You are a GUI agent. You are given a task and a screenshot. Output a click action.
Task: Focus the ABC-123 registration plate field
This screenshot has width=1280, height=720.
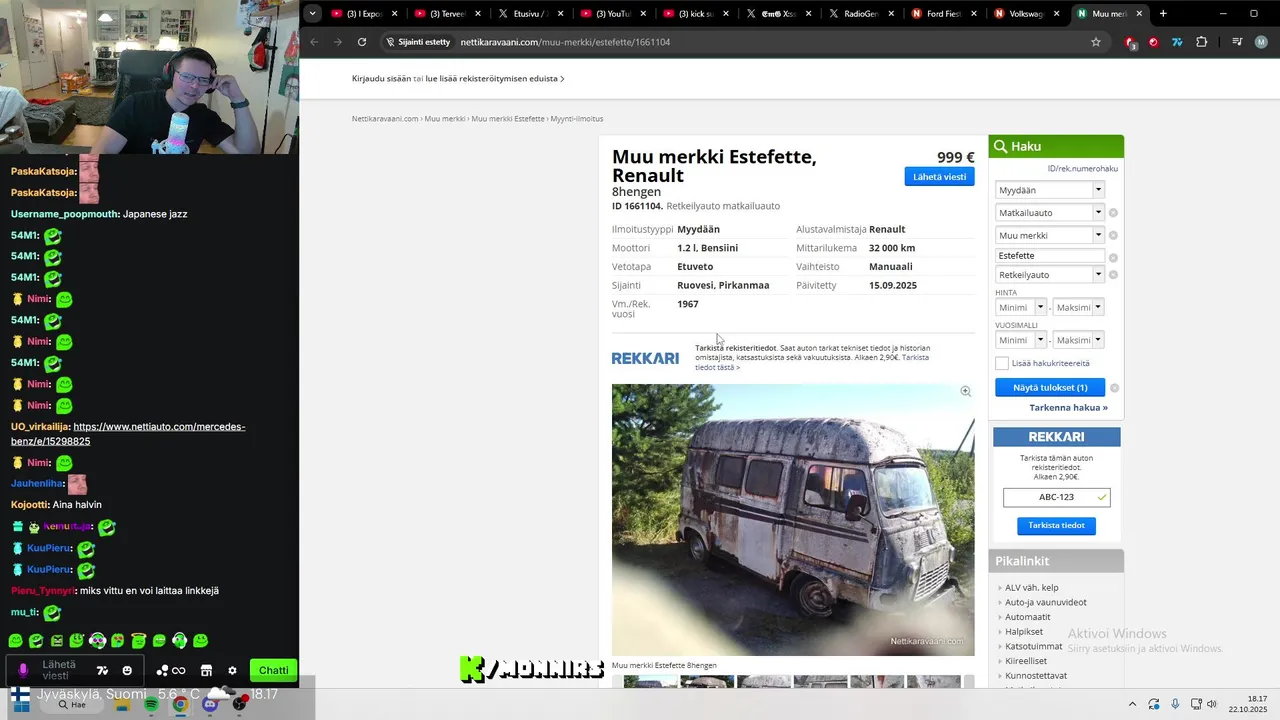click(x=1056, y=497)
